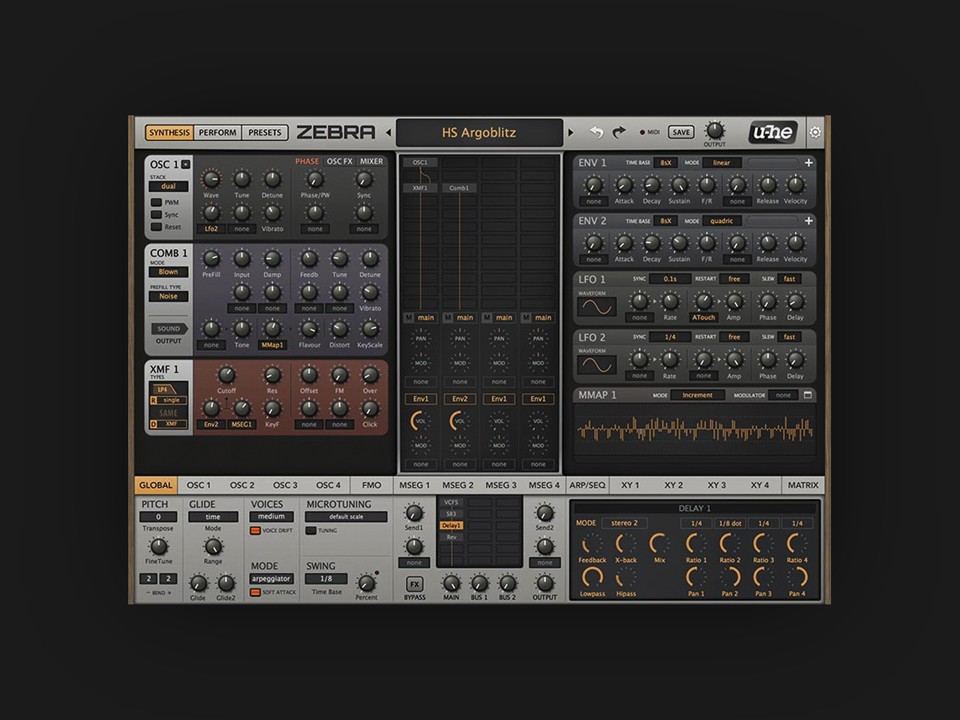Click the Env2 source under second channel
The height and width of the screenshot is (720, 960).
(x=460, y=399)
